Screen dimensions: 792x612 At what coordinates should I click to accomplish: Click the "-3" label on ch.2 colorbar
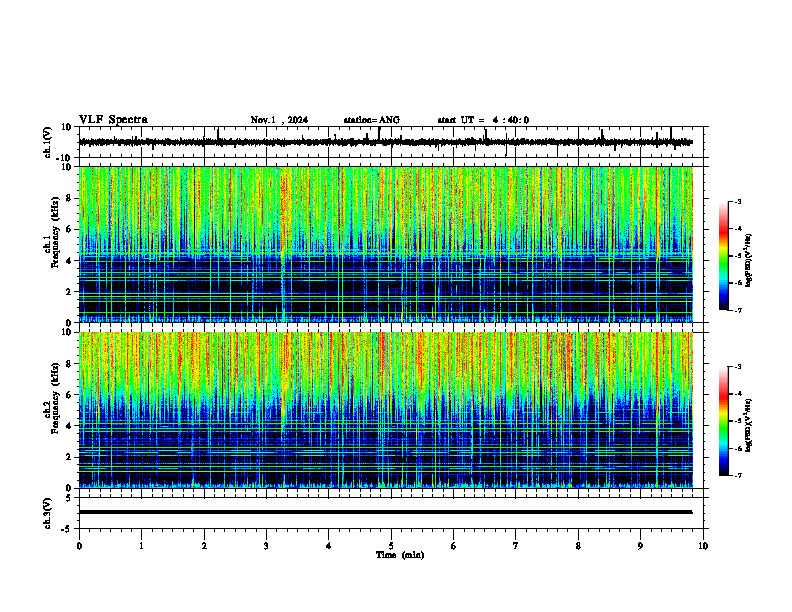click(x=737, y=367)
